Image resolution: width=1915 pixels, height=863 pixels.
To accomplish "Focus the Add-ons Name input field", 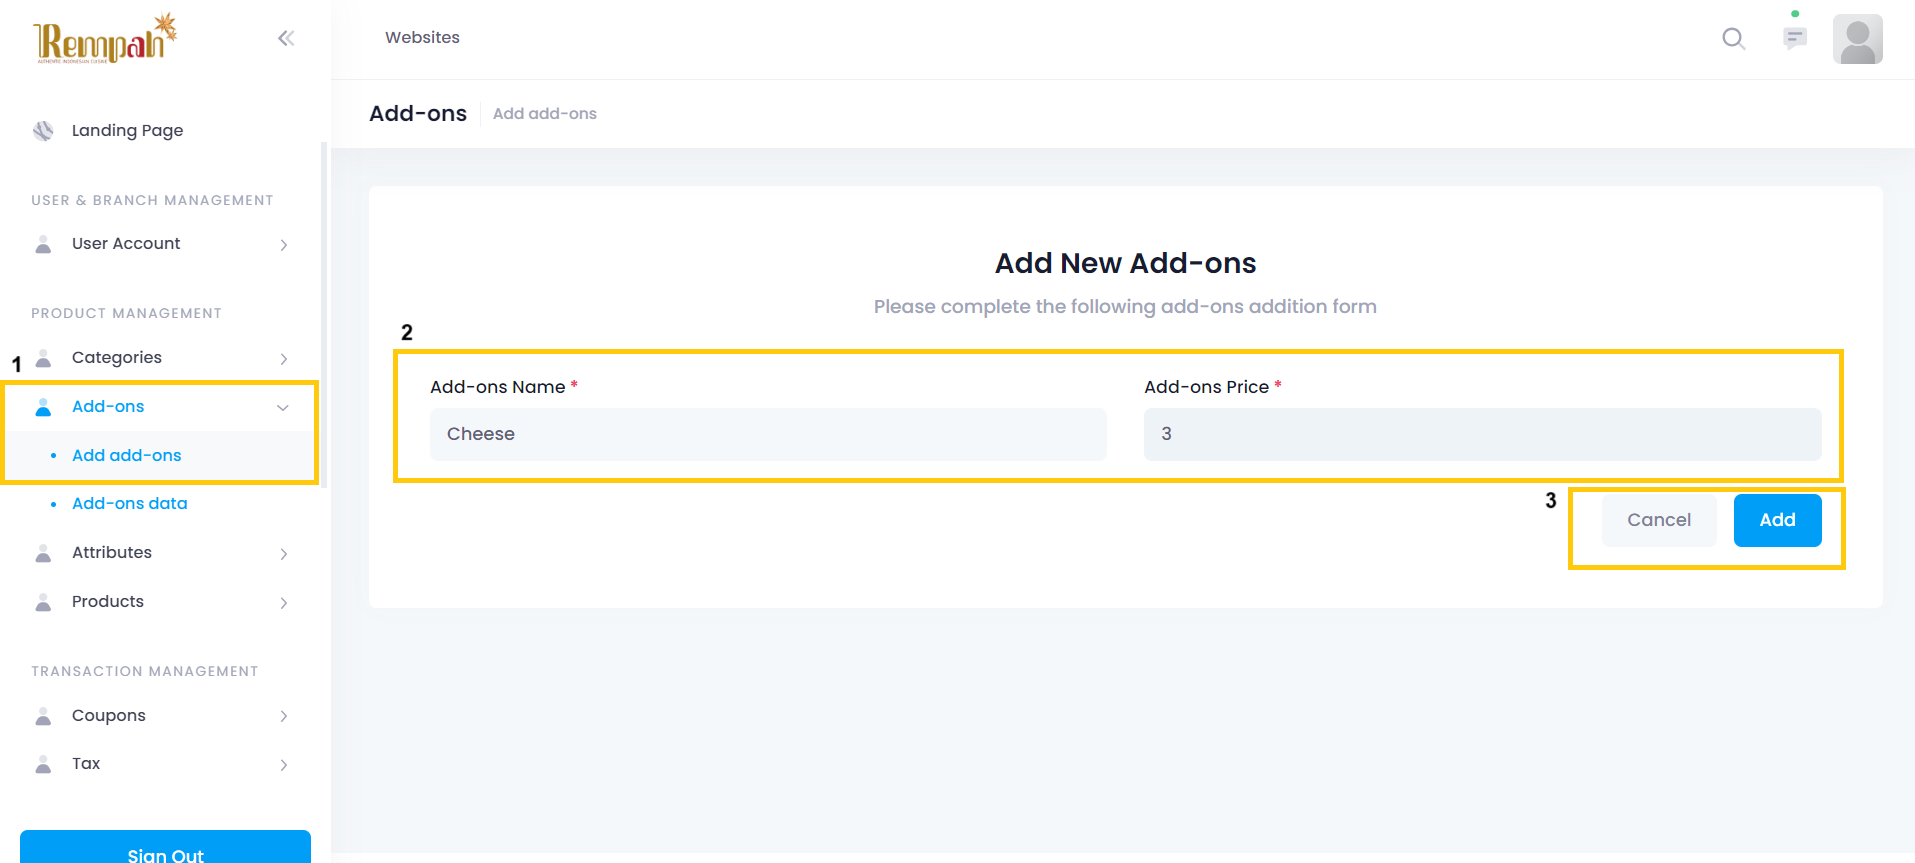I will 768,434.
